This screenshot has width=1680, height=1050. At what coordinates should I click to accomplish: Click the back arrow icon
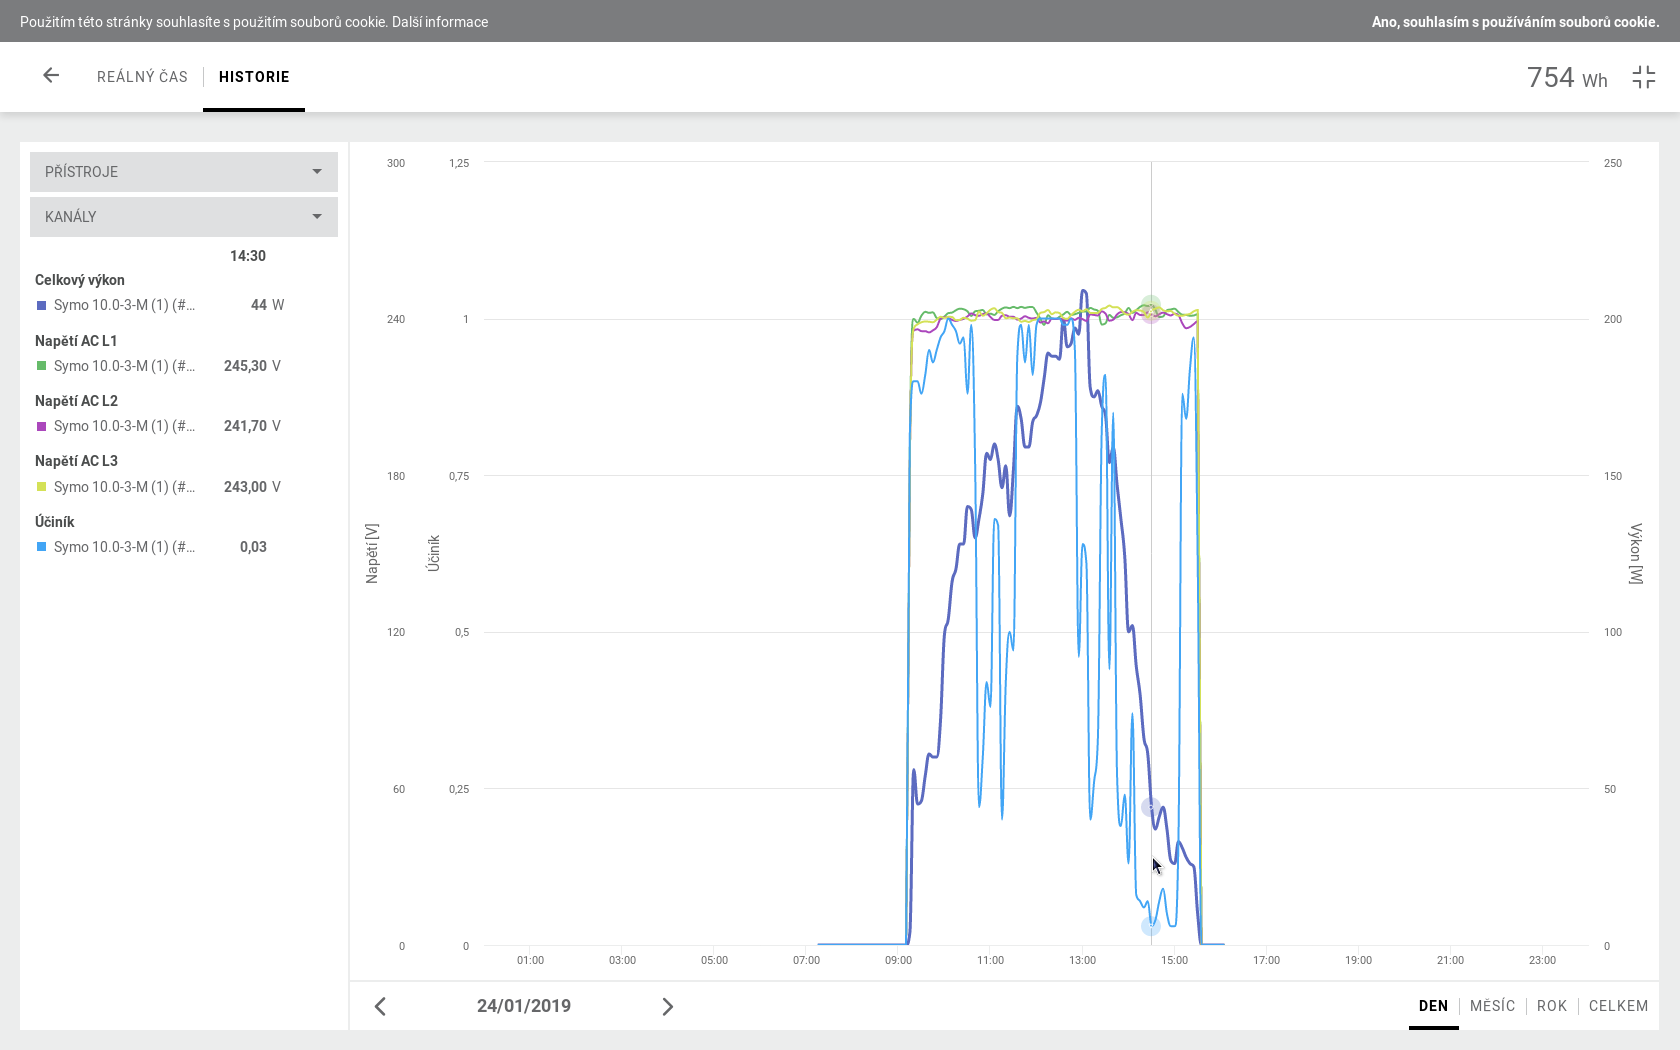pos(51,76)
